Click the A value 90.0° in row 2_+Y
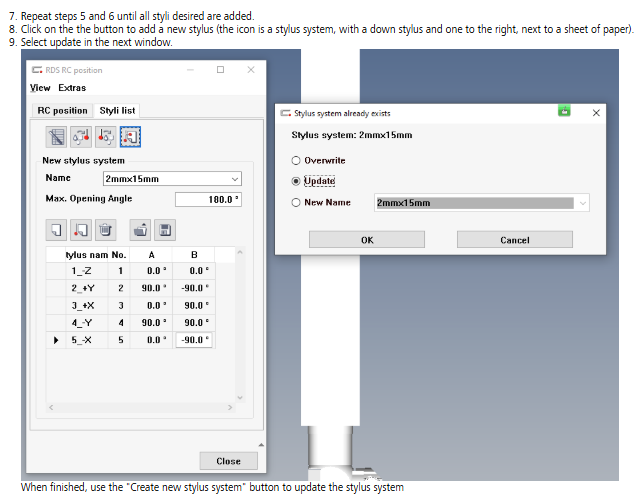The image size is (644, 501). click(x=151, y=288)
